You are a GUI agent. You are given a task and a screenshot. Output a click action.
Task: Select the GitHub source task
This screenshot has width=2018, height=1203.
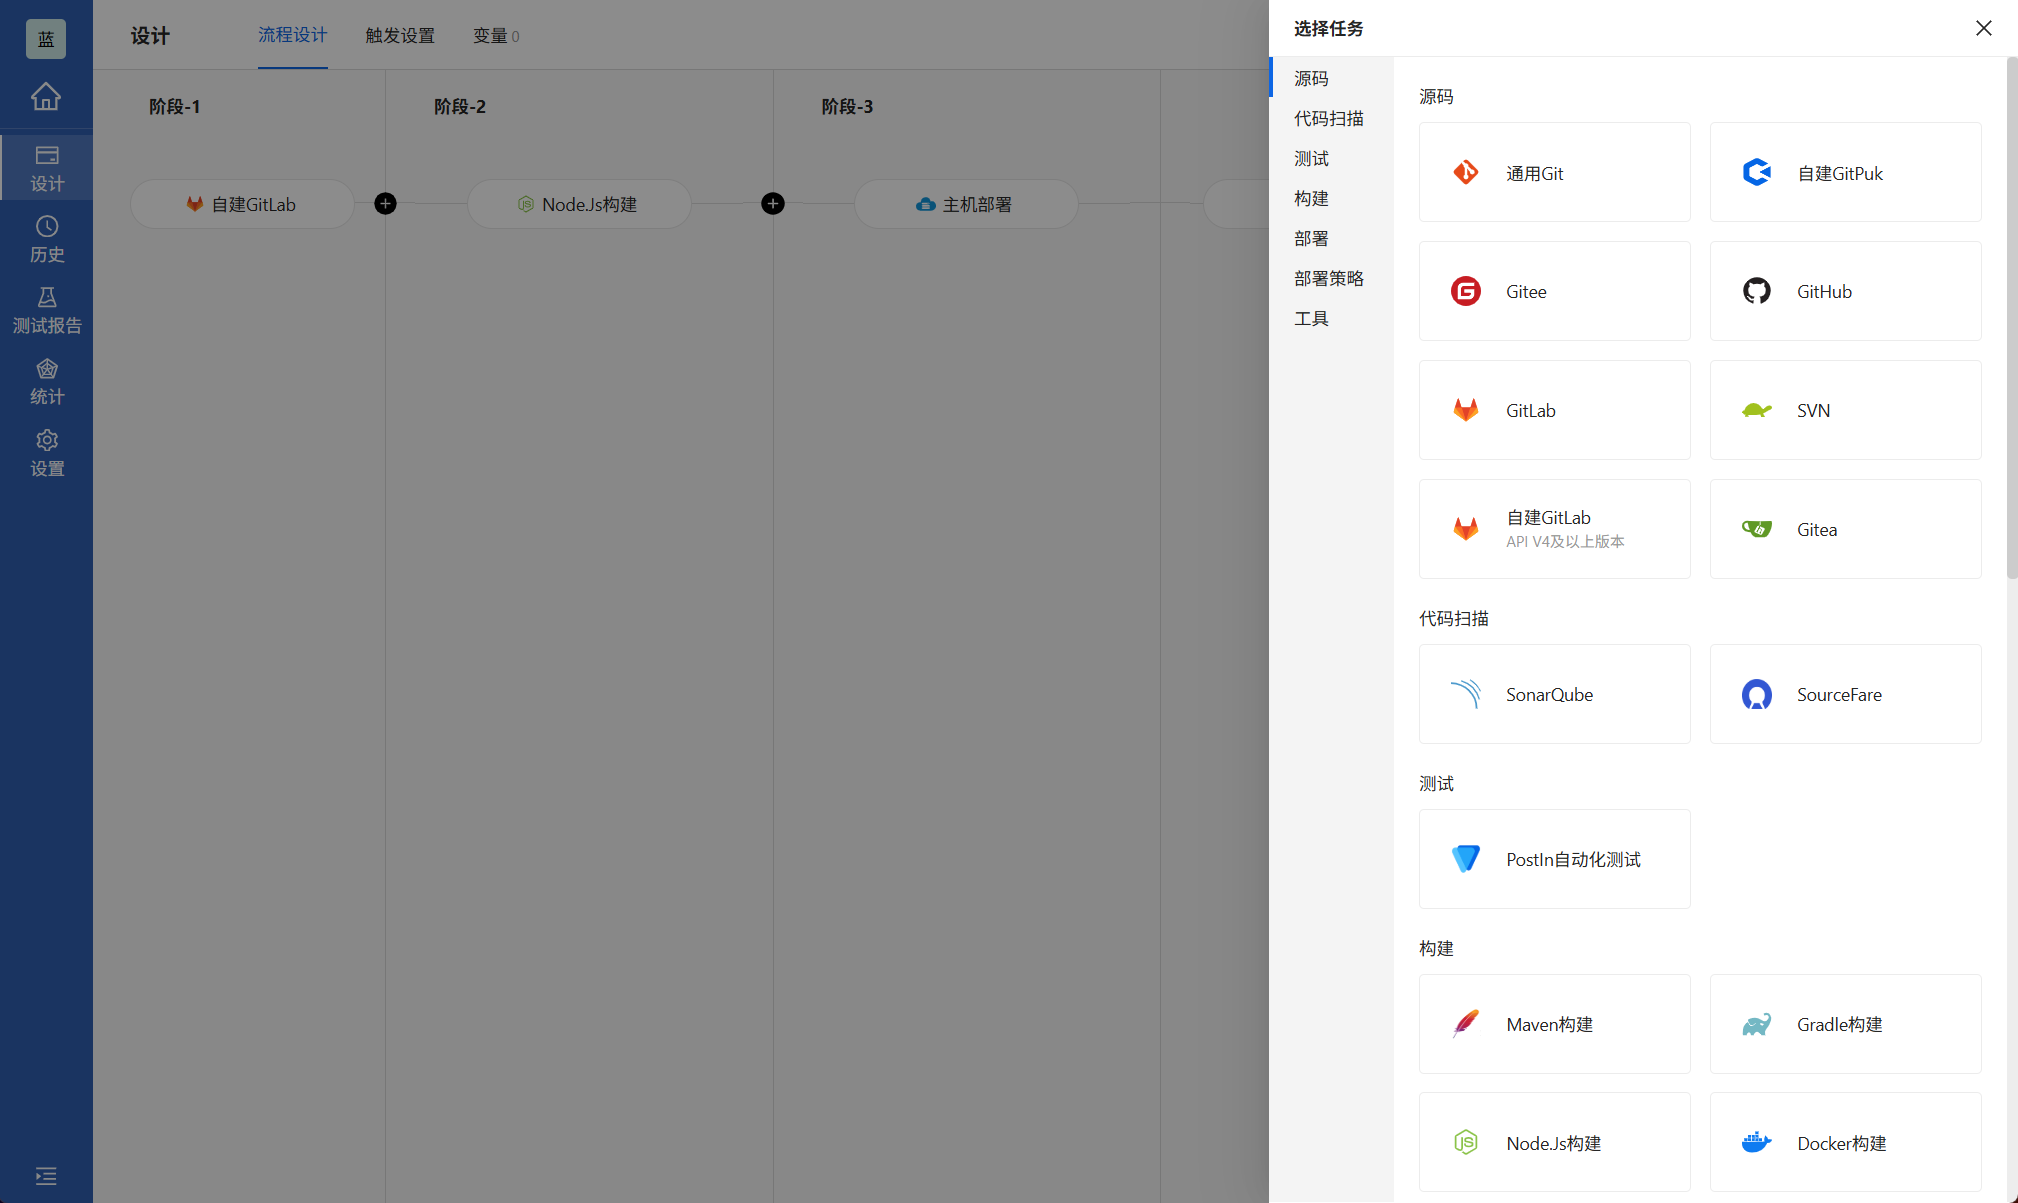(1845, 291)
